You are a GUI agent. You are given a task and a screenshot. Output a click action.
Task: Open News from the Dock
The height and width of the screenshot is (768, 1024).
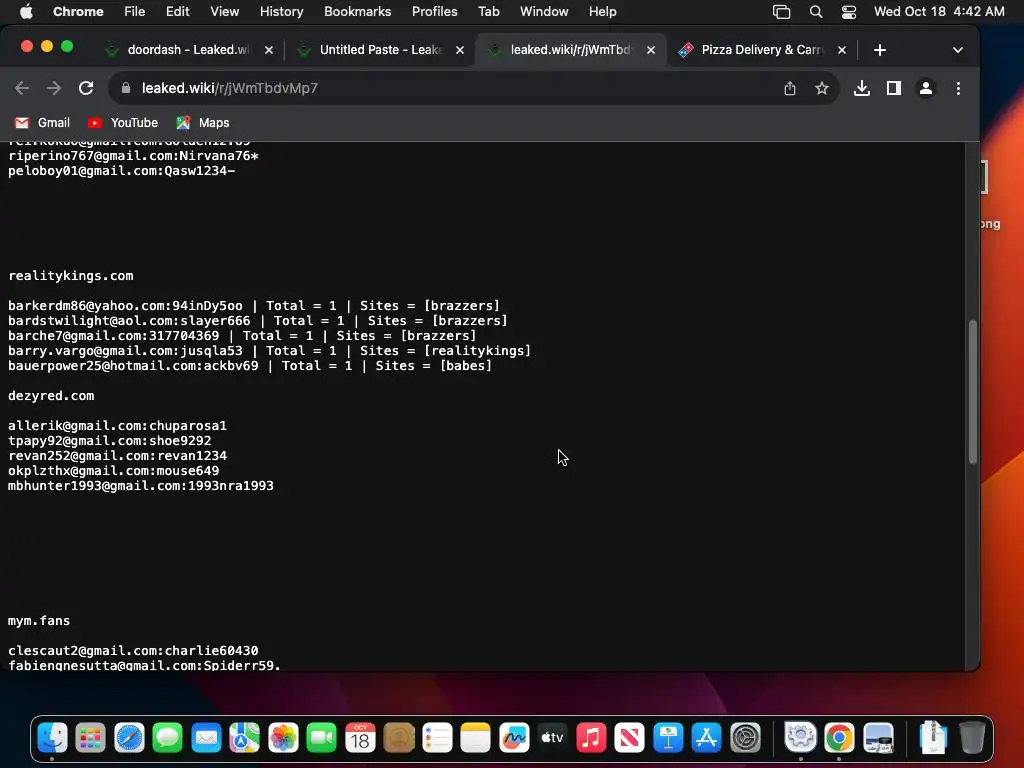pyautogui.click(x=630, y=738)
